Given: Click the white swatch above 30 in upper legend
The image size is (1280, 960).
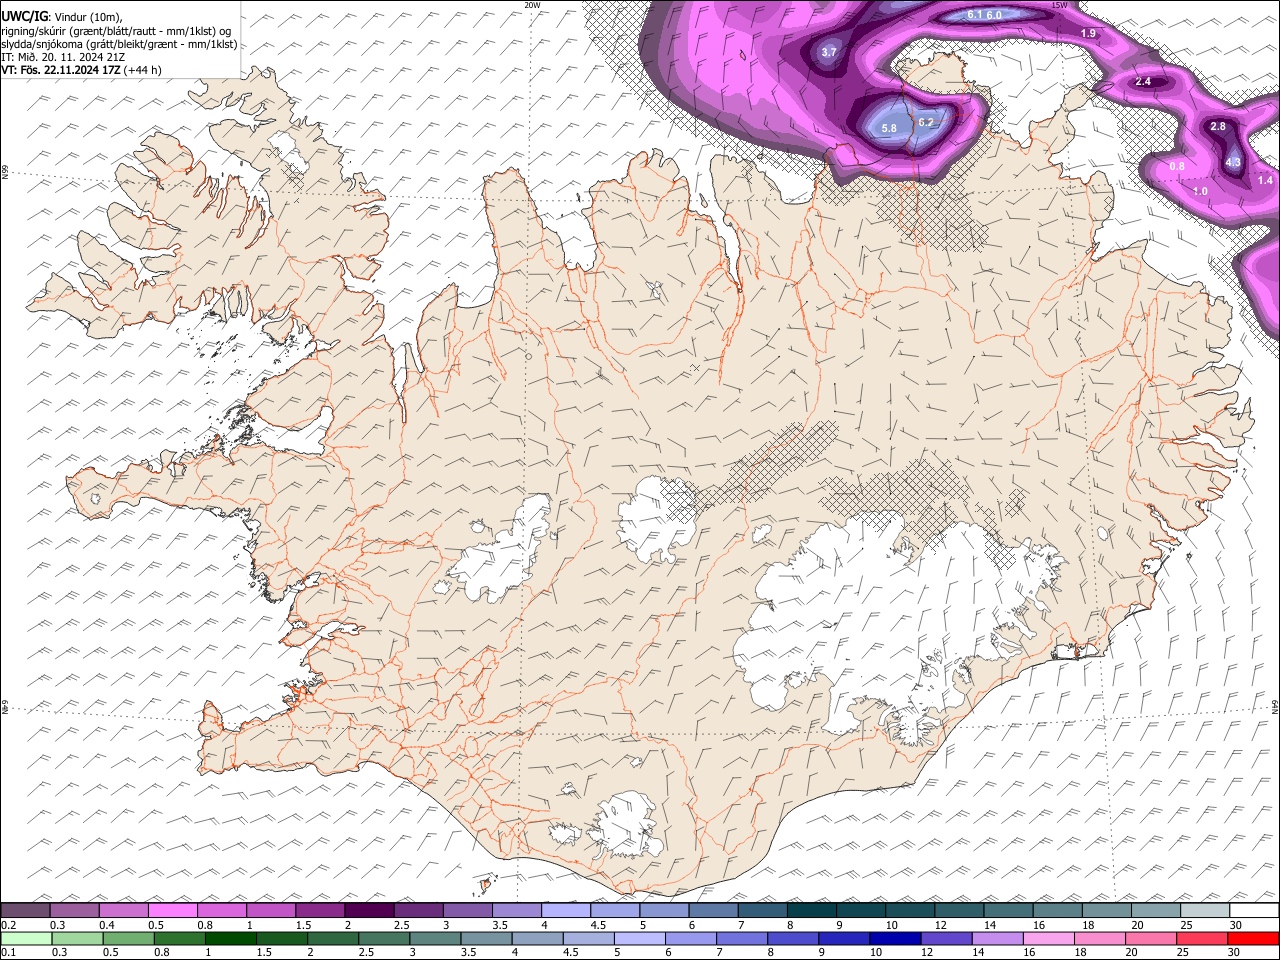Looking at the screenshot, I should click(1254, 910).
